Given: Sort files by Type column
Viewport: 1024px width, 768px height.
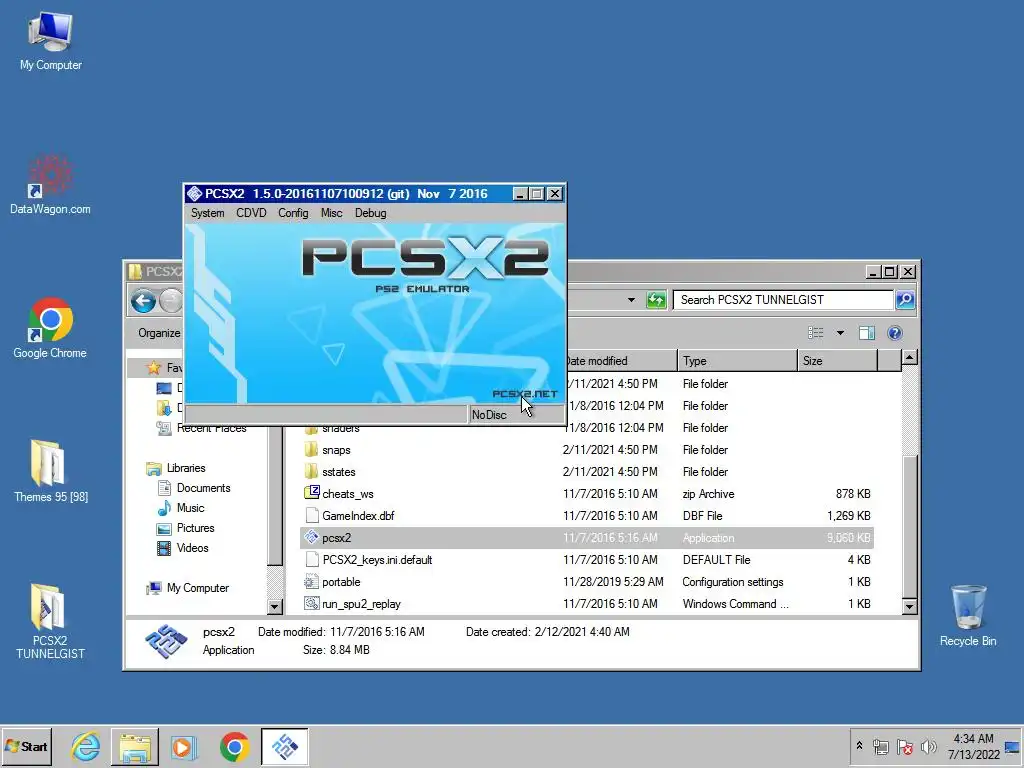Looking at the screenshot, I should [737, 361].
